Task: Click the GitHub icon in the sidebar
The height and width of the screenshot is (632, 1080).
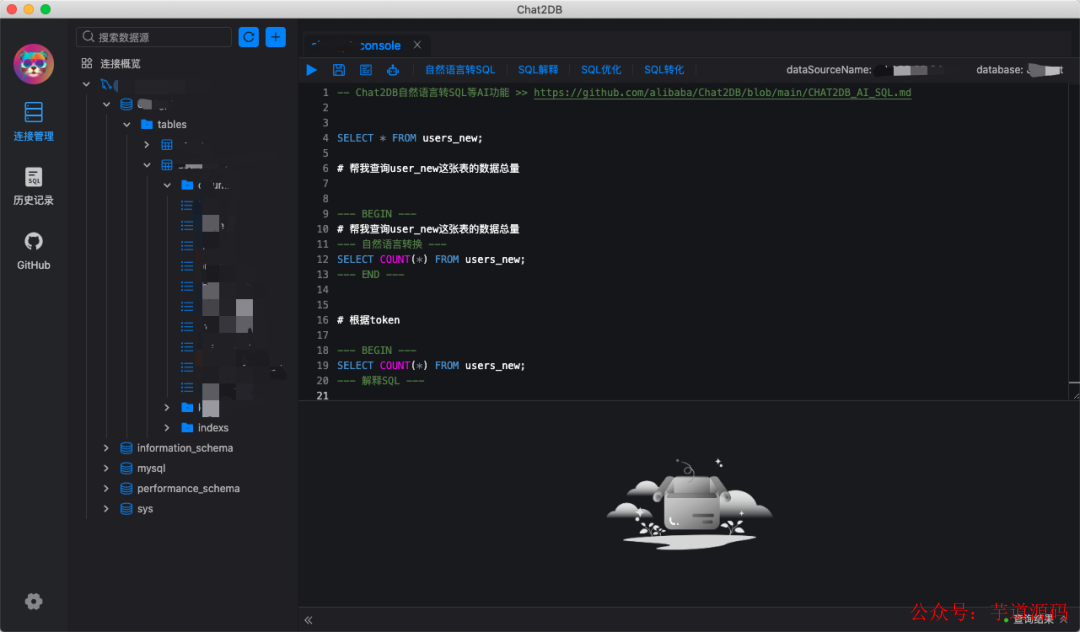Action: pyautogui.click(x=33, y=249)
